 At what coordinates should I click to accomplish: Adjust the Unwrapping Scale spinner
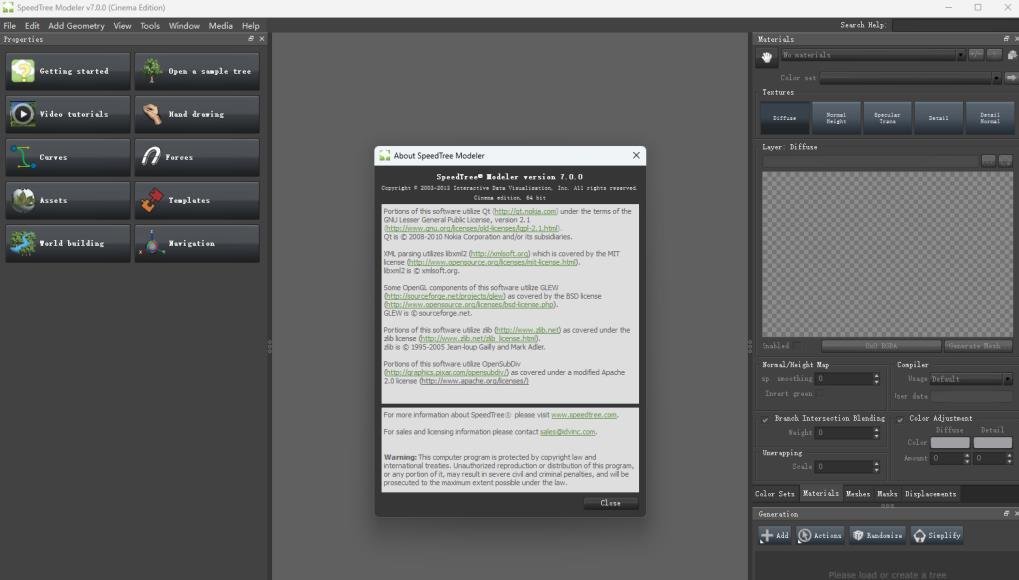click(877, 467)
